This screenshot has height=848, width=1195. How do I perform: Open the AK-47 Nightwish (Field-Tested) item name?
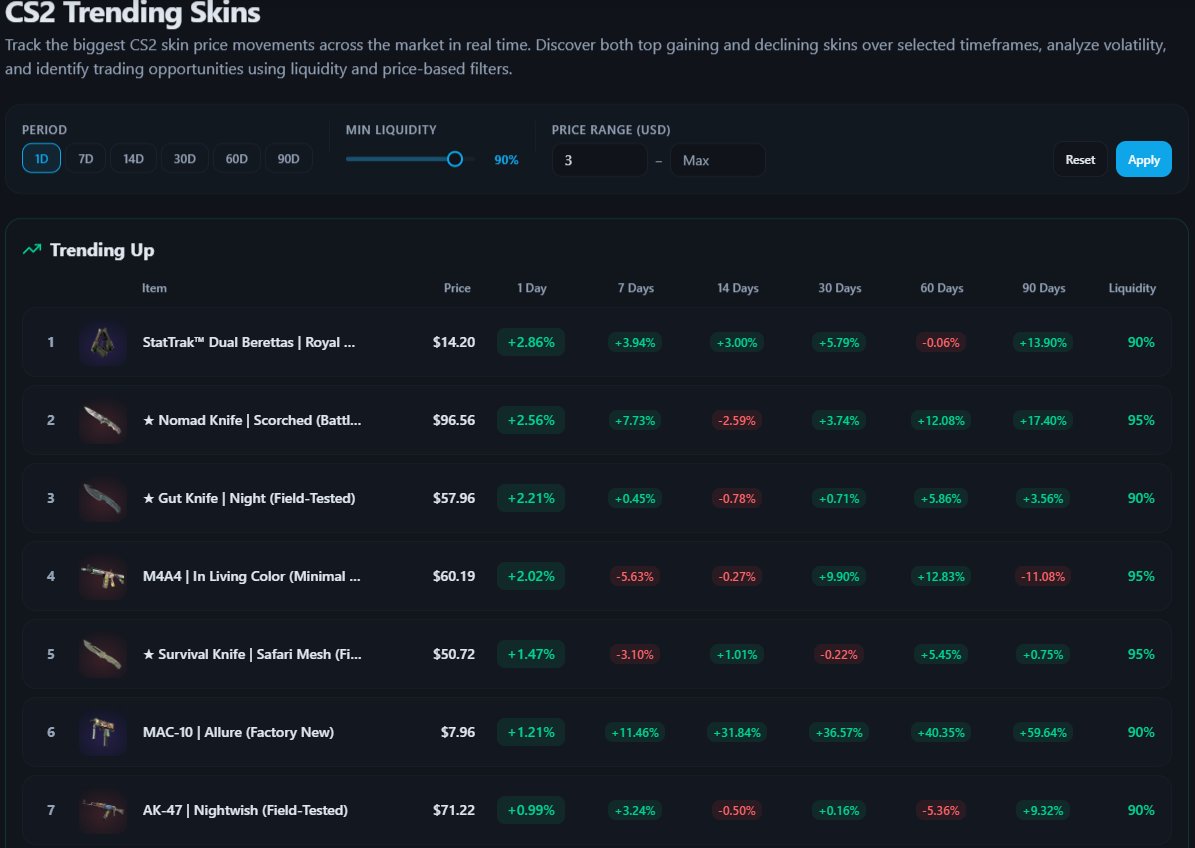[245, 810]
